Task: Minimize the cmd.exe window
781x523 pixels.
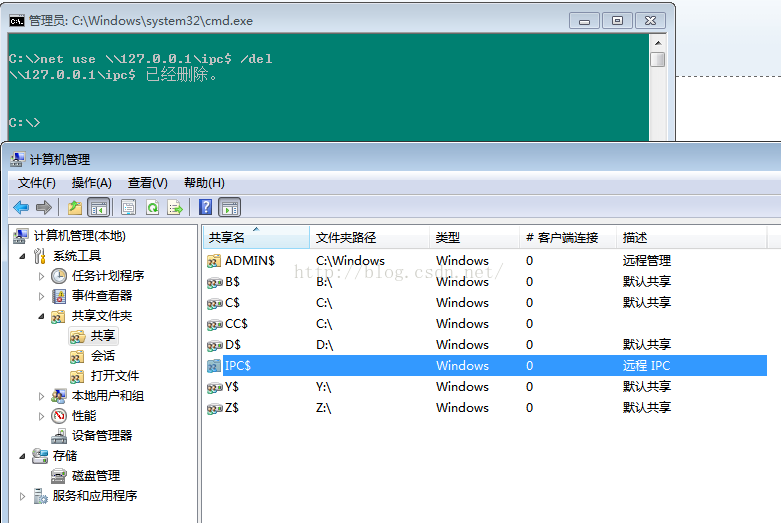Action: (584, 21)
